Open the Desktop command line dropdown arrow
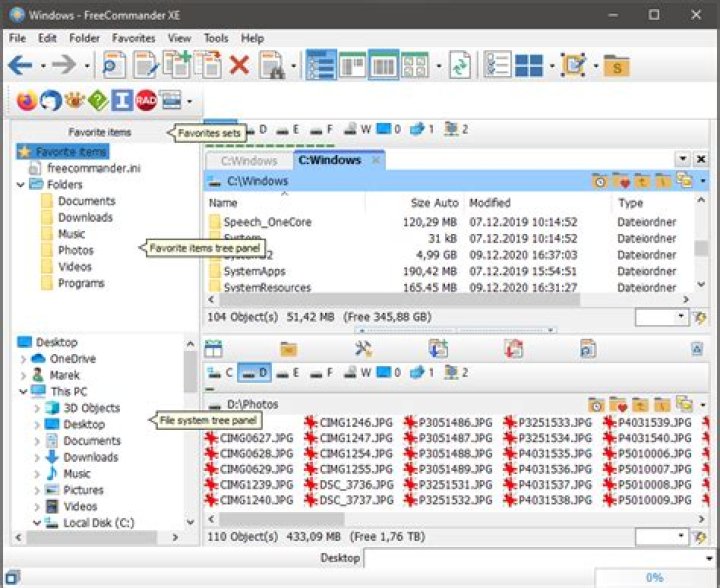The width and height of the screenshot is (720, 588). tap(709, 559)
